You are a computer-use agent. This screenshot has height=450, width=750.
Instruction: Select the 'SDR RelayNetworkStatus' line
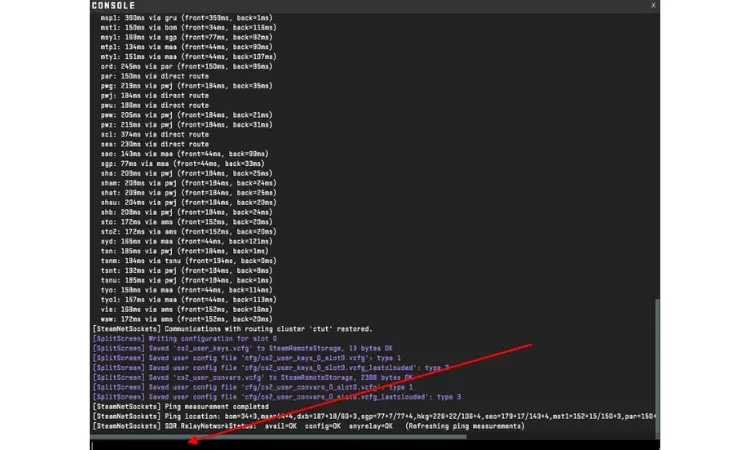(309, 426)
